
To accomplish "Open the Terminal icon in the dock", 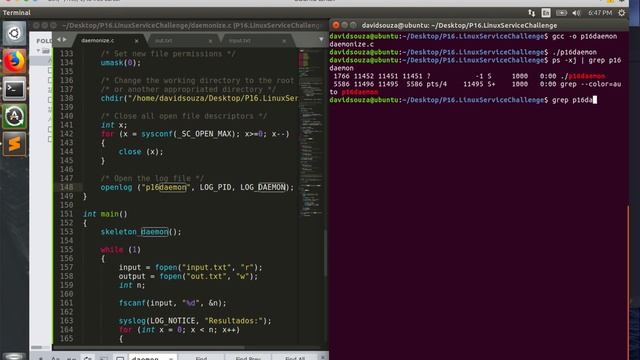I will pos(14,89).
